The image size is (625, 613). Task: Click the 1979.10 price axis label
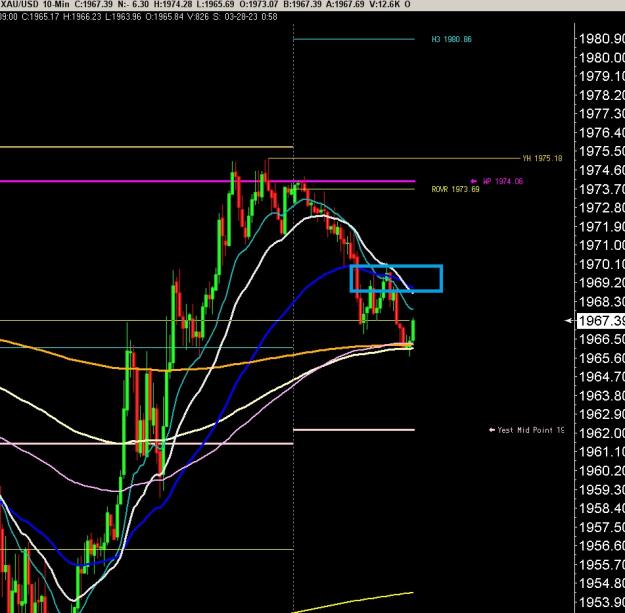pos(601,76)
